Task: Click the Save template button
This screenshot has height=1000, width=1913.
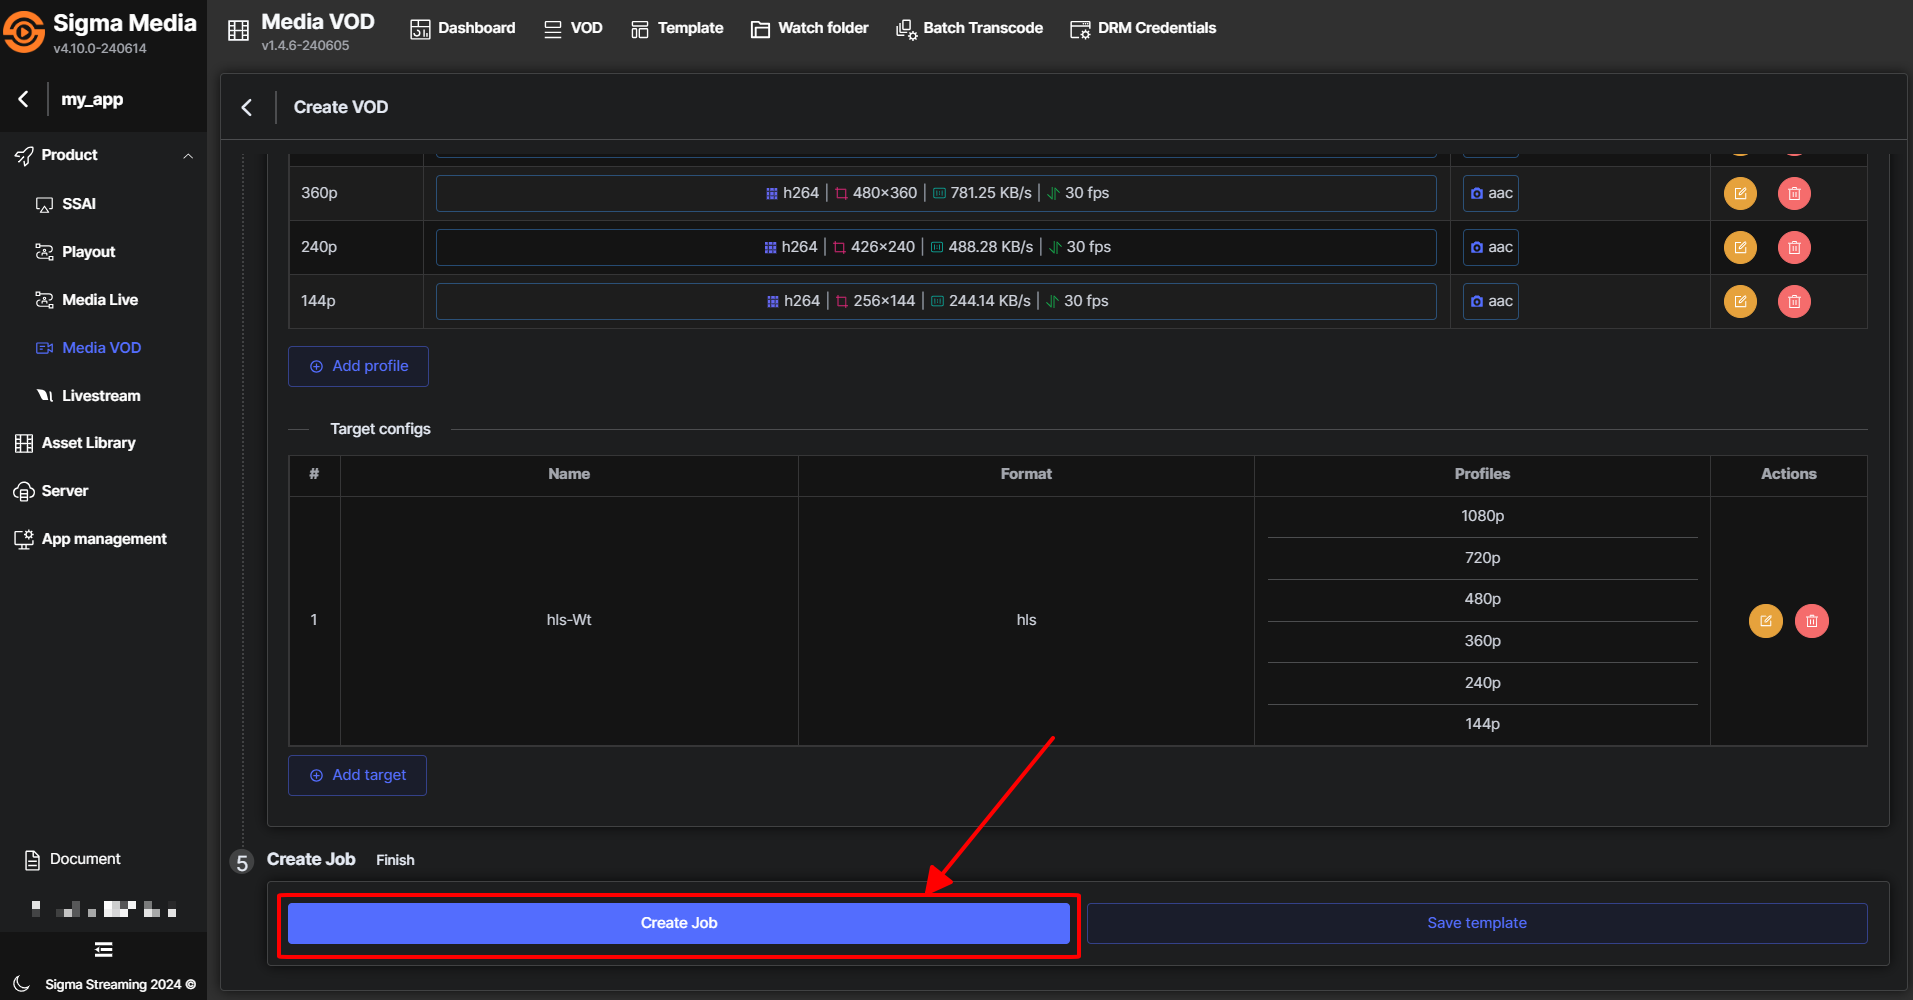Action: click(x=1476, y=923)
